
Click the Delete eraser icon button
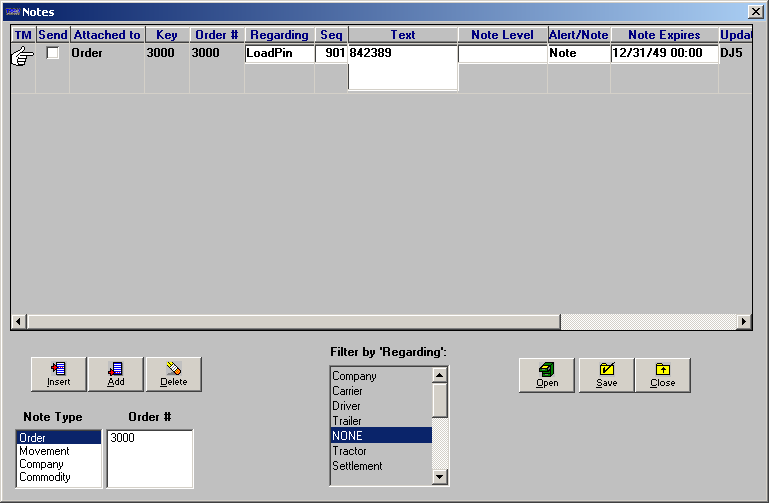tap(174, 375)
